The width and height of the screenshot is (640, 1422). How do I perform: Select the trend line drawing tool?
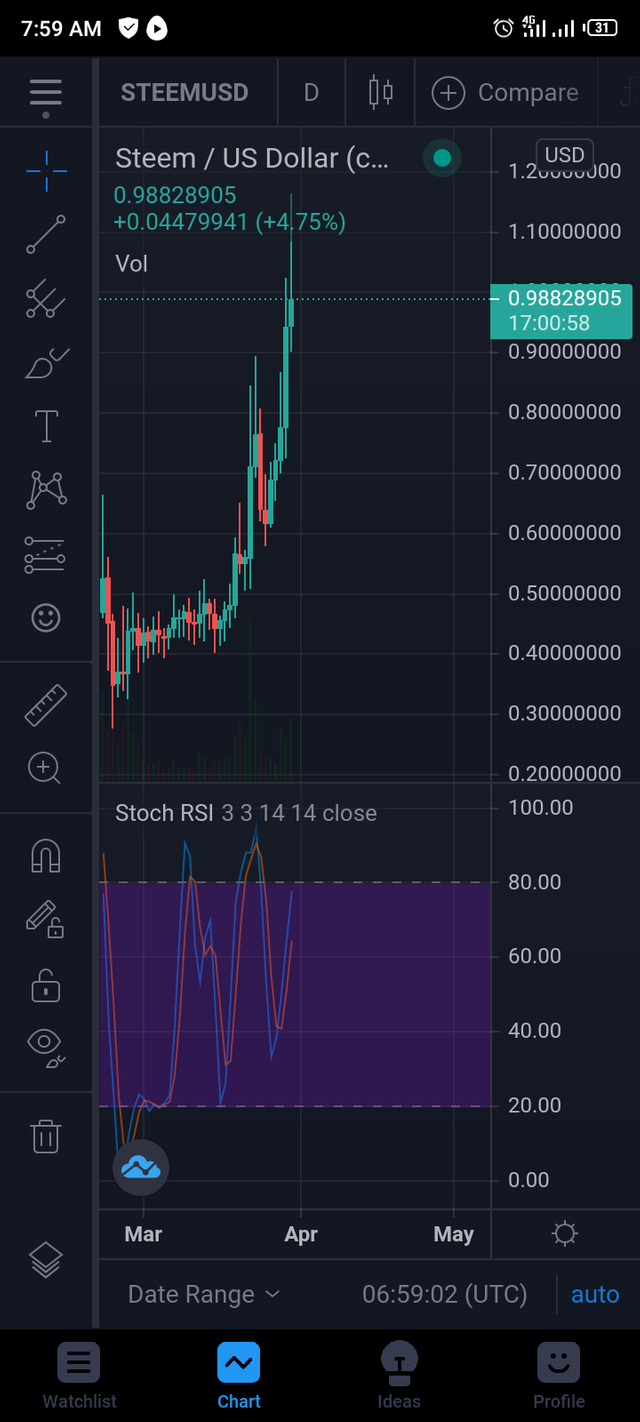pyautogui.click(x=46, y=234)
